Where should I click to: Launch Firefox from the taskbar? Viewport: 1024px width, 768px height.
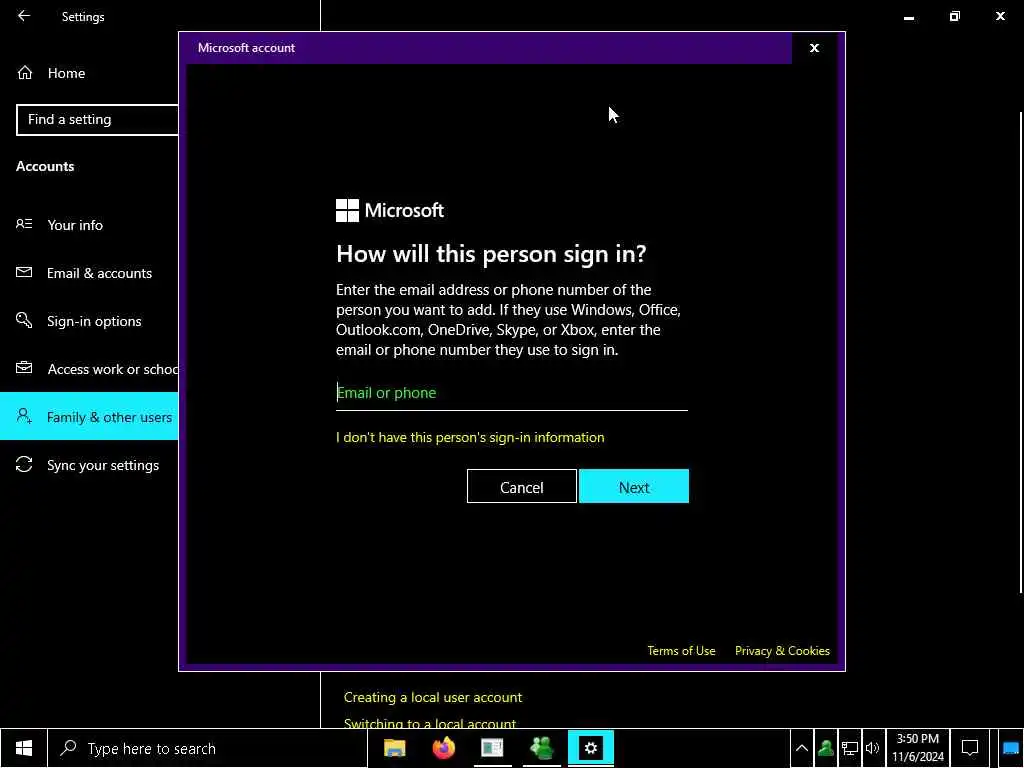tap(443, 748)
